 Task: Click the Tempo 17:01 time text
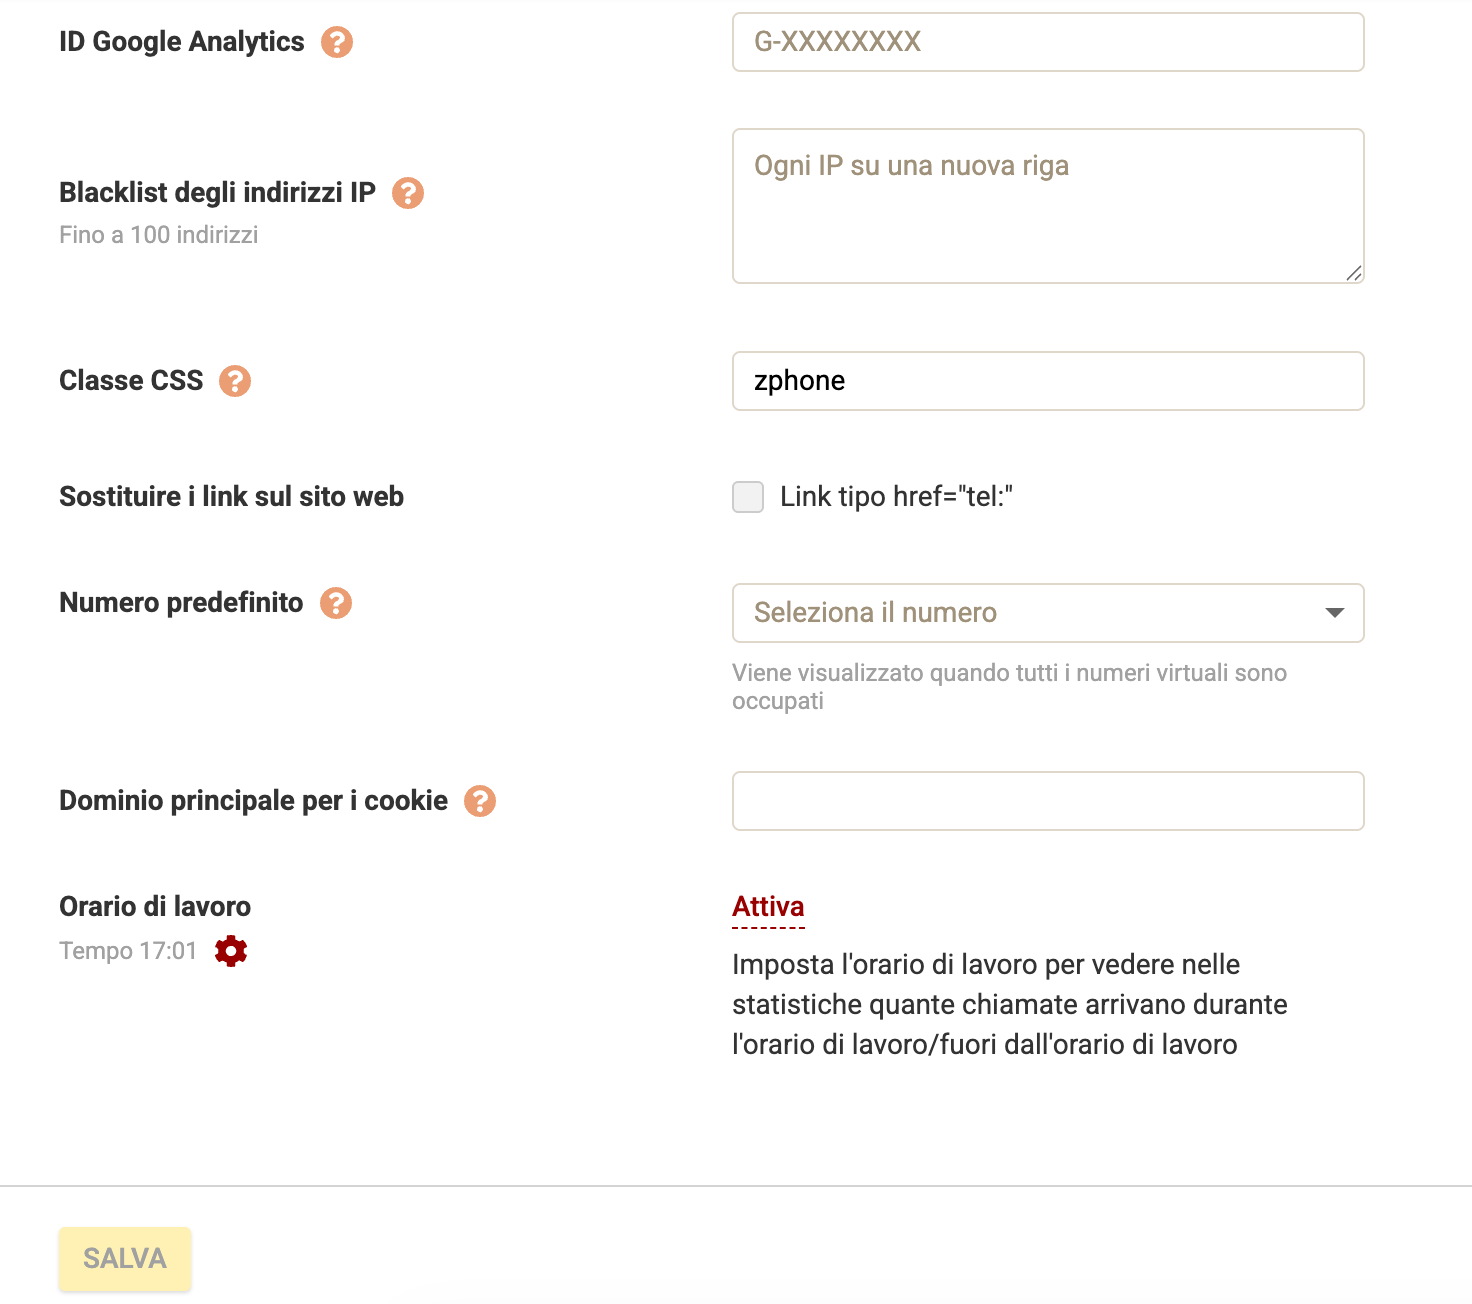point(126,950)
